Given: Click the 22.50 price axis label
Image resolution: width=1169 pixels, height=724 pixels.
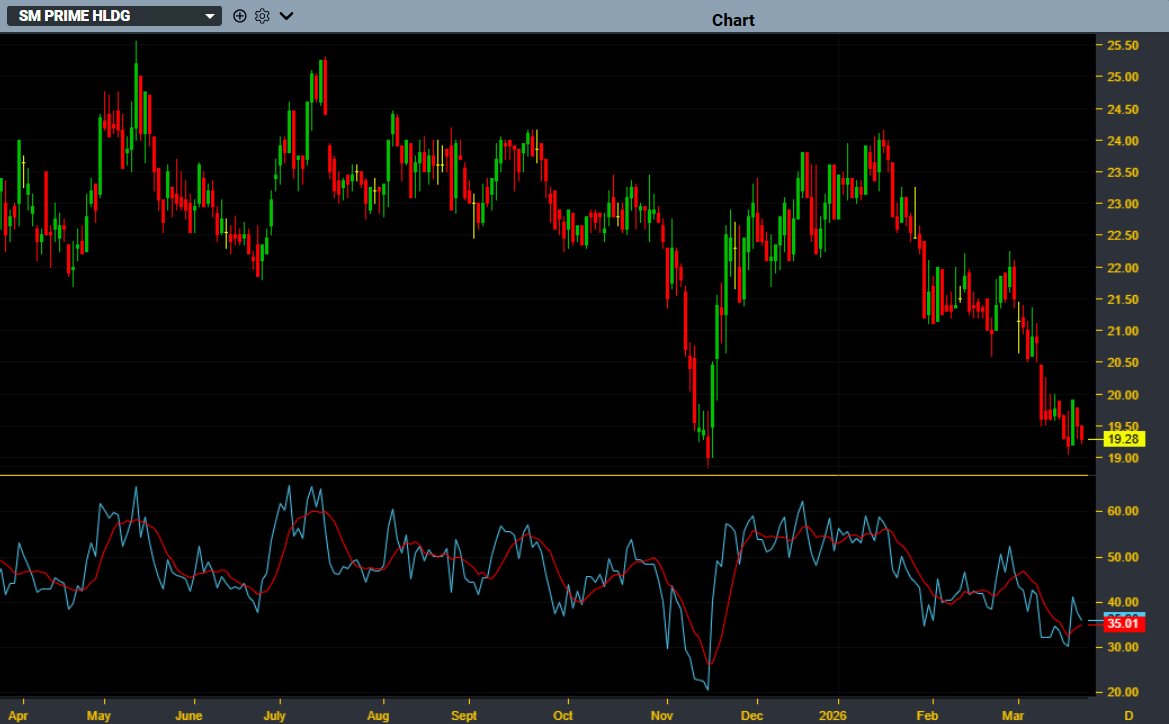Looking at the screenshot, I should tap(1122, 236).
